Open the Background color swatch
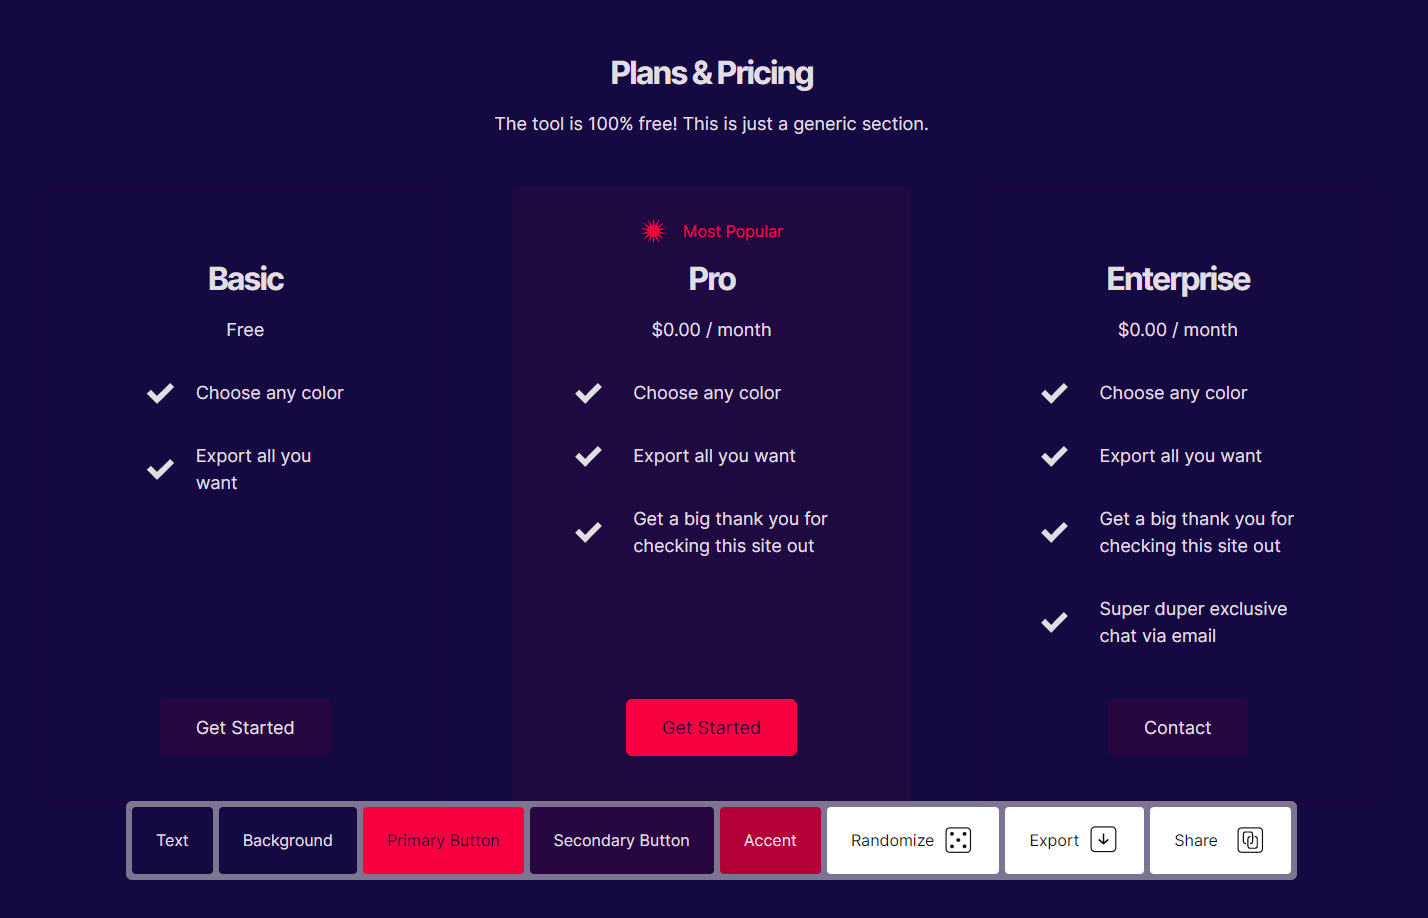Viewport: 1428px width, 918px height. coord(288,840)
